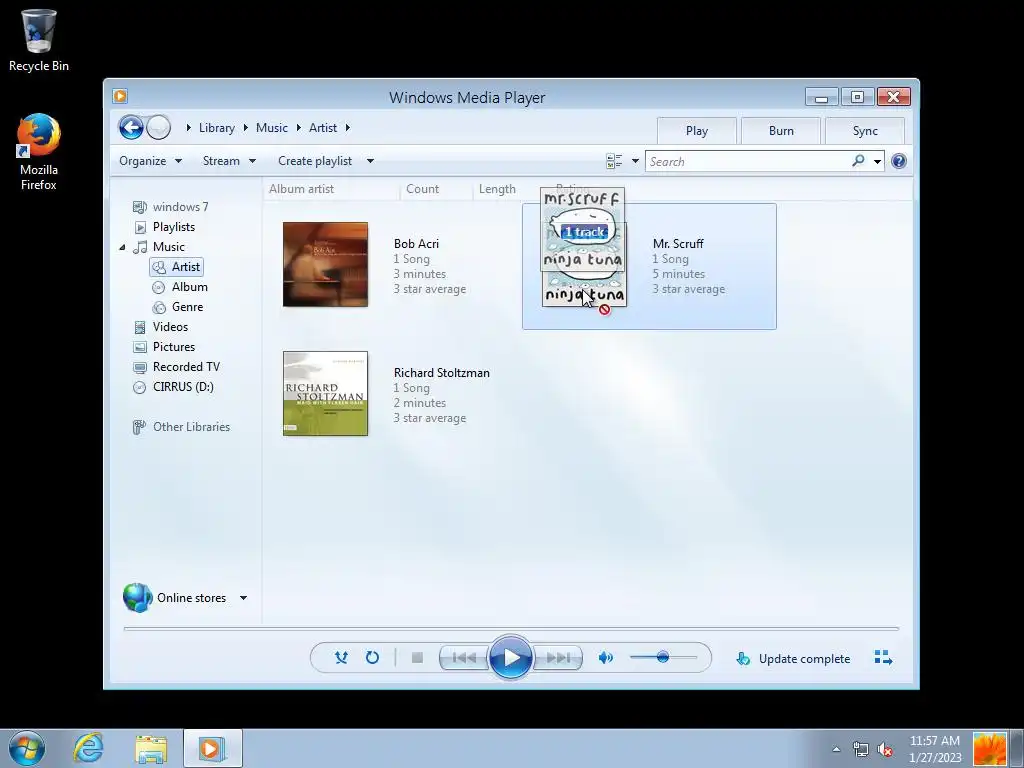Go back with the blue Back arrow
1024x768 pixels.
coord(131,127)
